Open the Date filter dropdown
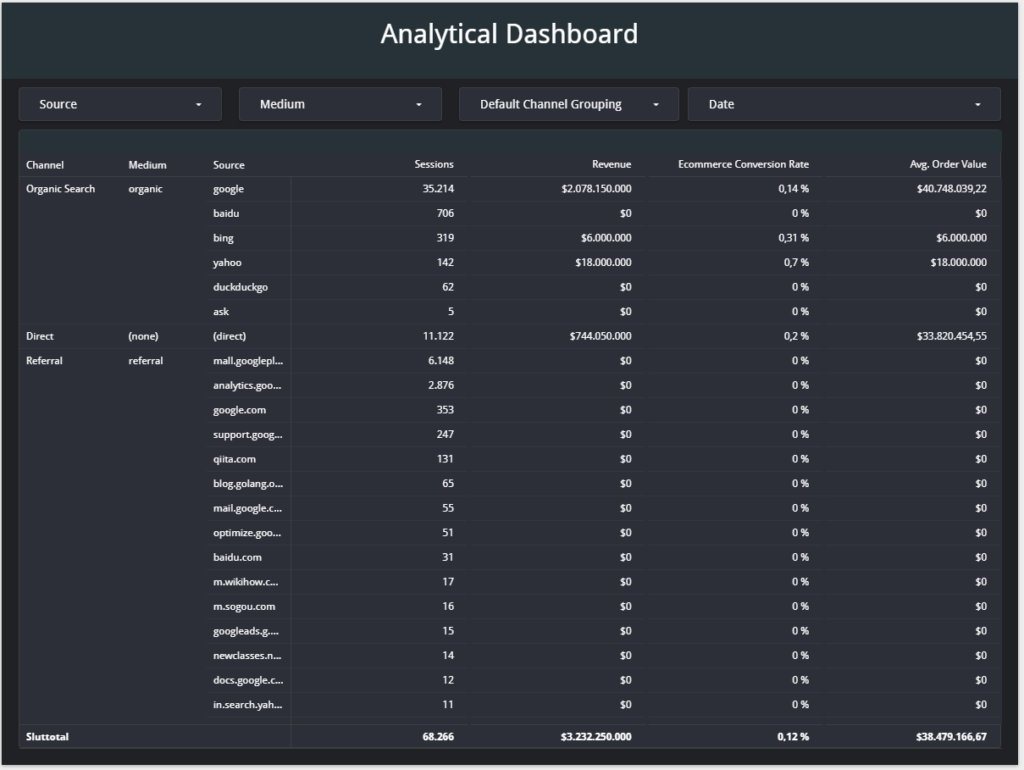Image resolution: width=1024 pixels, height=770 pixels. tap(844, 104)
